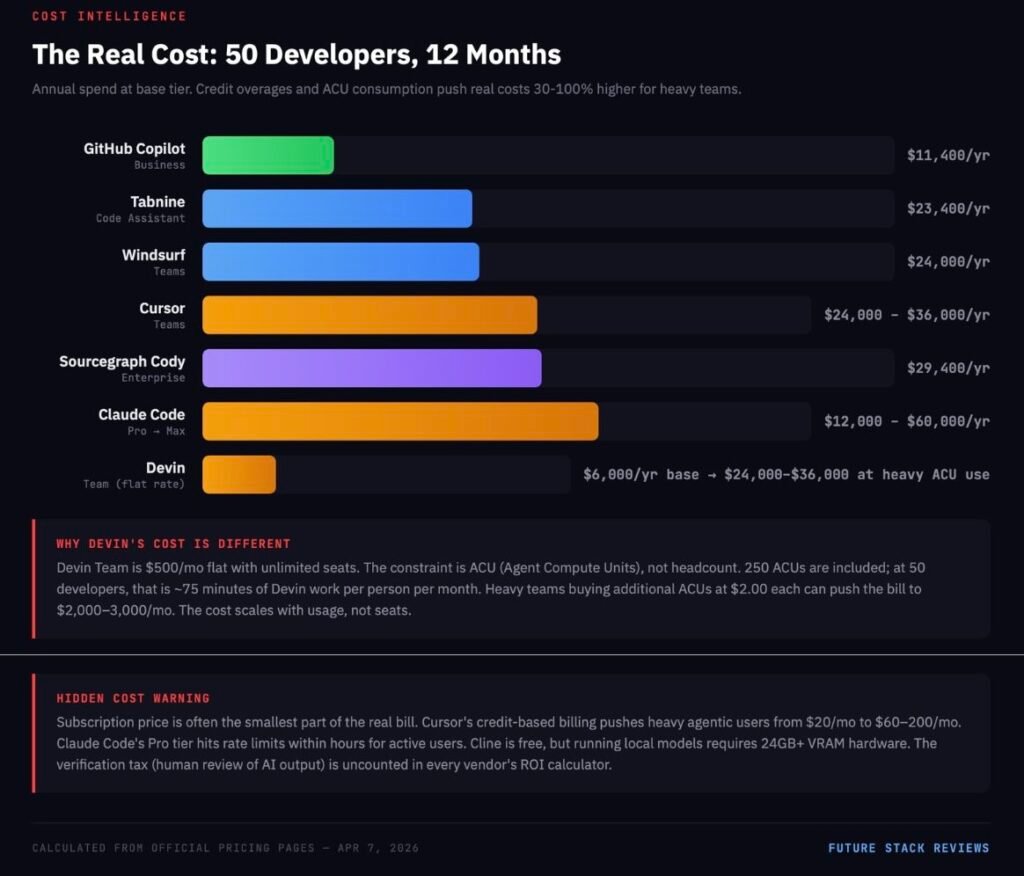Viewport: 1024px width, 876px height.
Task: Click the $29,400/yr Sourcegraph Cody figure
Action: tap(946, 367)
